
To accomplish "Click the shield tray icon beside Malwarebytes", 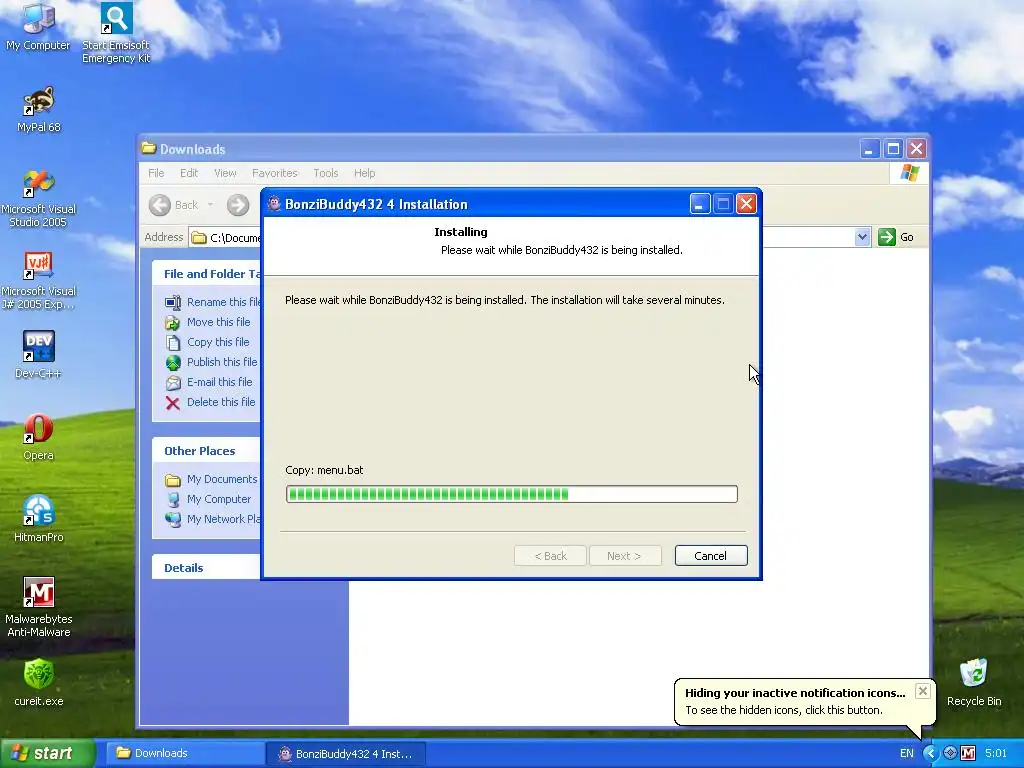I will point(950,754).
